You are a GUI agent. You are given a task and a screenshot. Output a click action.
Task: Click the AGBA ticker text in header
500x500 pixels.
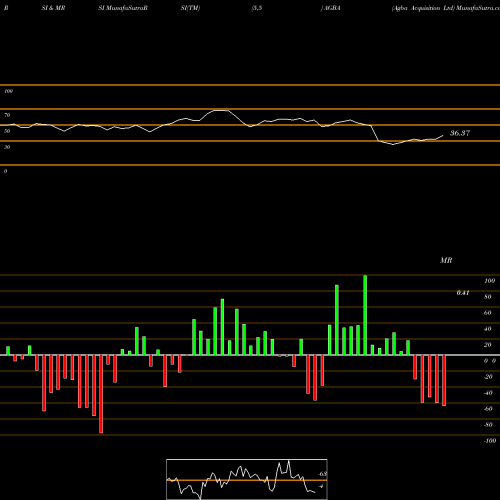332,8
